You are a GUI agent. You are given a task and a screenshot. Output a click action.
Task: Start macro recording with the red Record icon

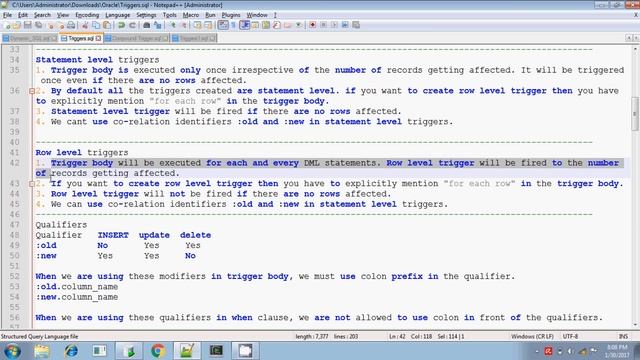tap(312, 25)
